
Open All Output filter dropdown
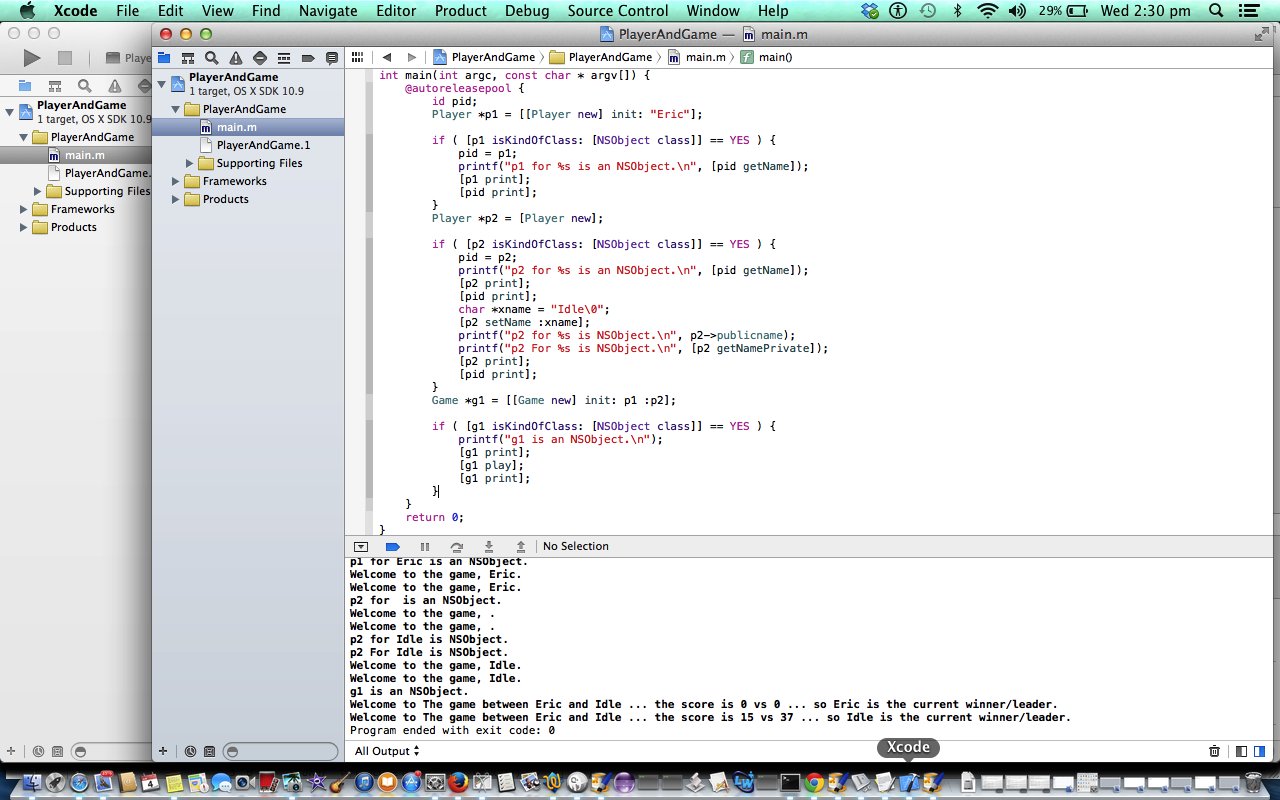point(387,751)
